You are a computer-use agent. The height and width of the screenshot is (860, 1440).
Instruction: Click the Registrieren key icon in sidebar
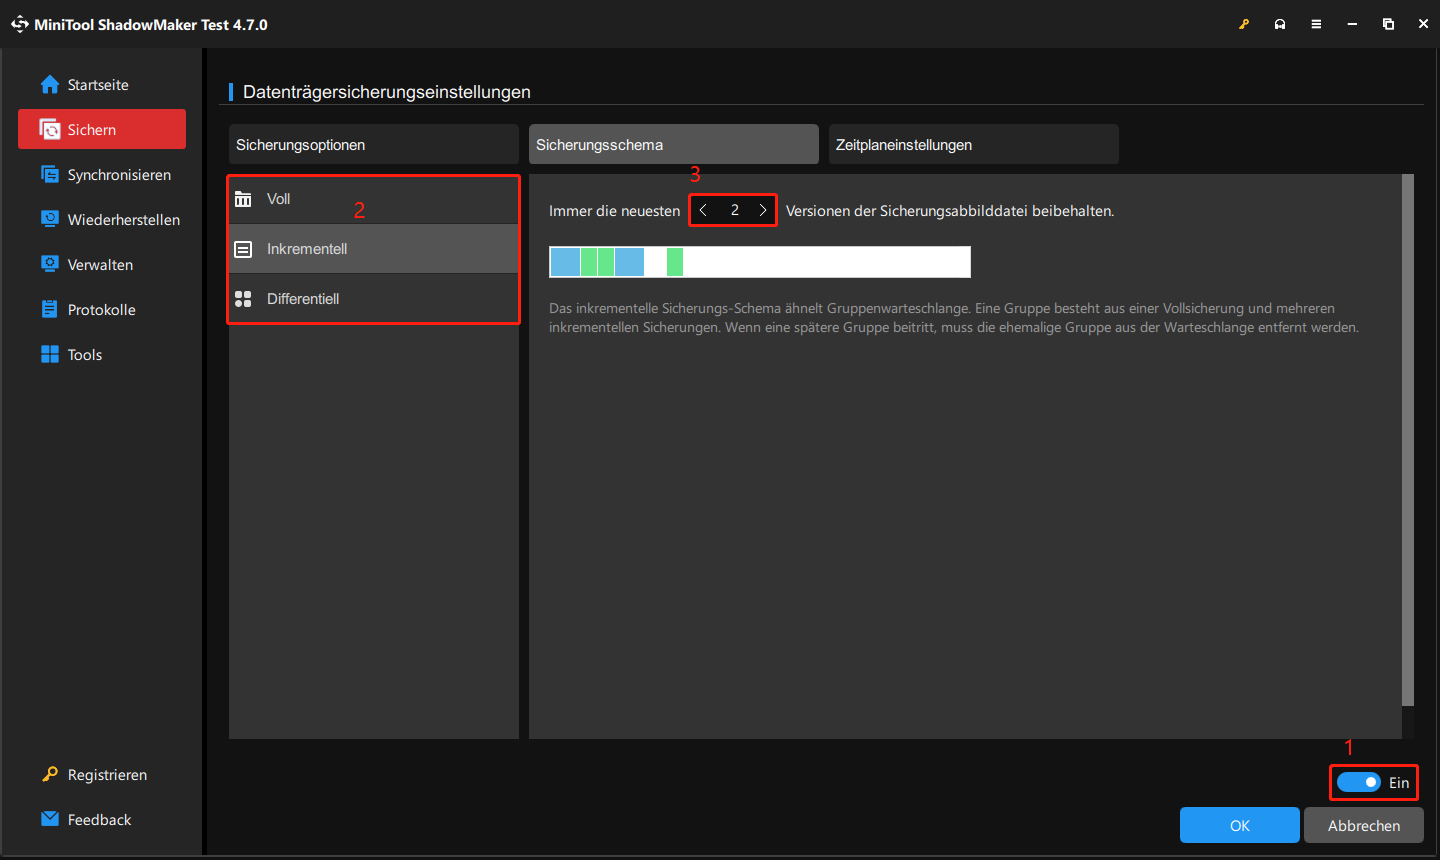click(x=50, y=774)
